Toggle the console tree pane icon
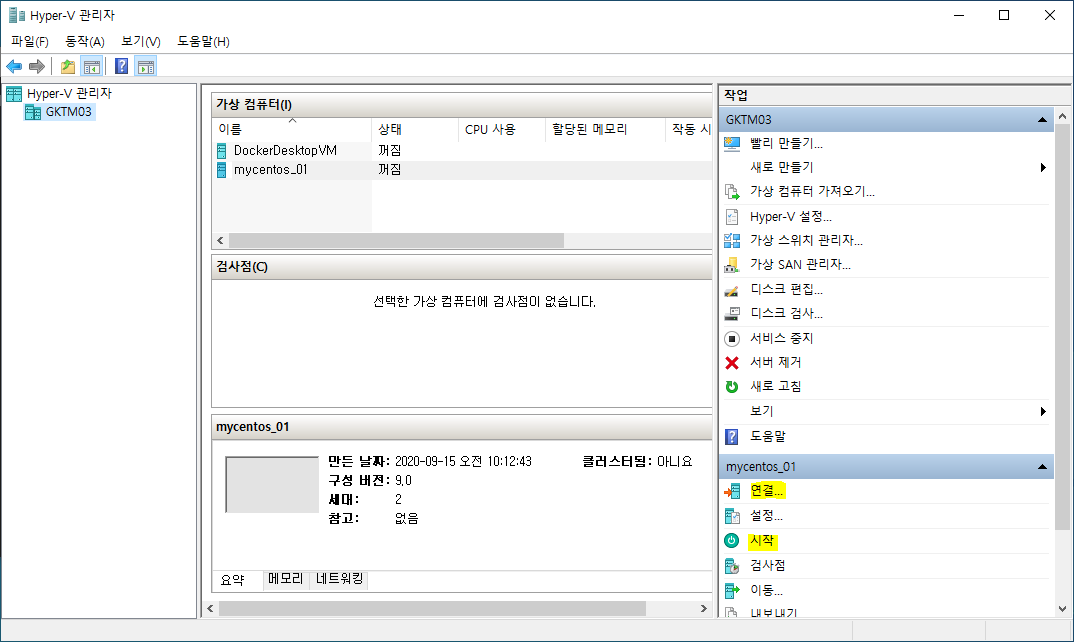This screenshot has height=642, width=1074. click(x=91, y=66)
